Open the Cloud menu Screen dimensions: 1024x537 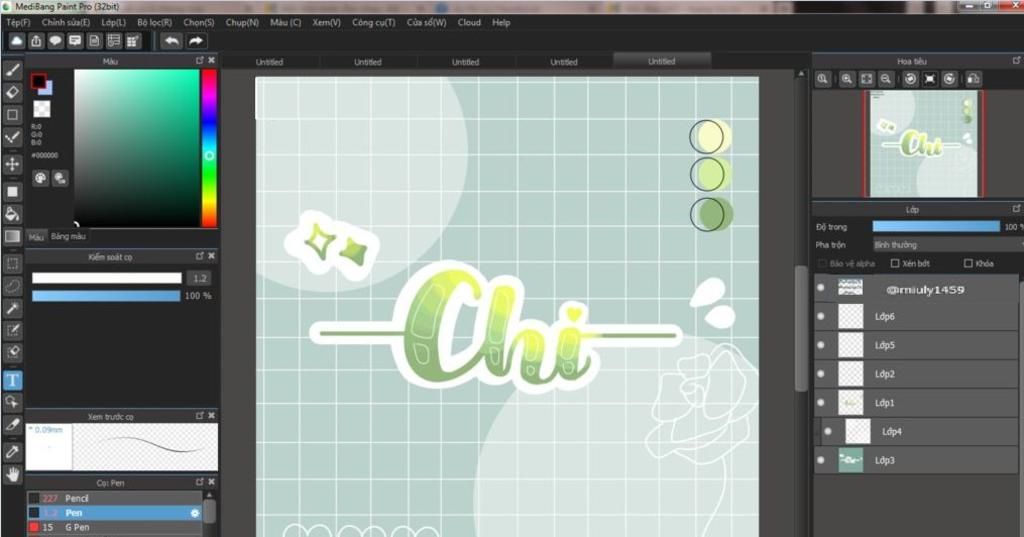click(469, 22)
